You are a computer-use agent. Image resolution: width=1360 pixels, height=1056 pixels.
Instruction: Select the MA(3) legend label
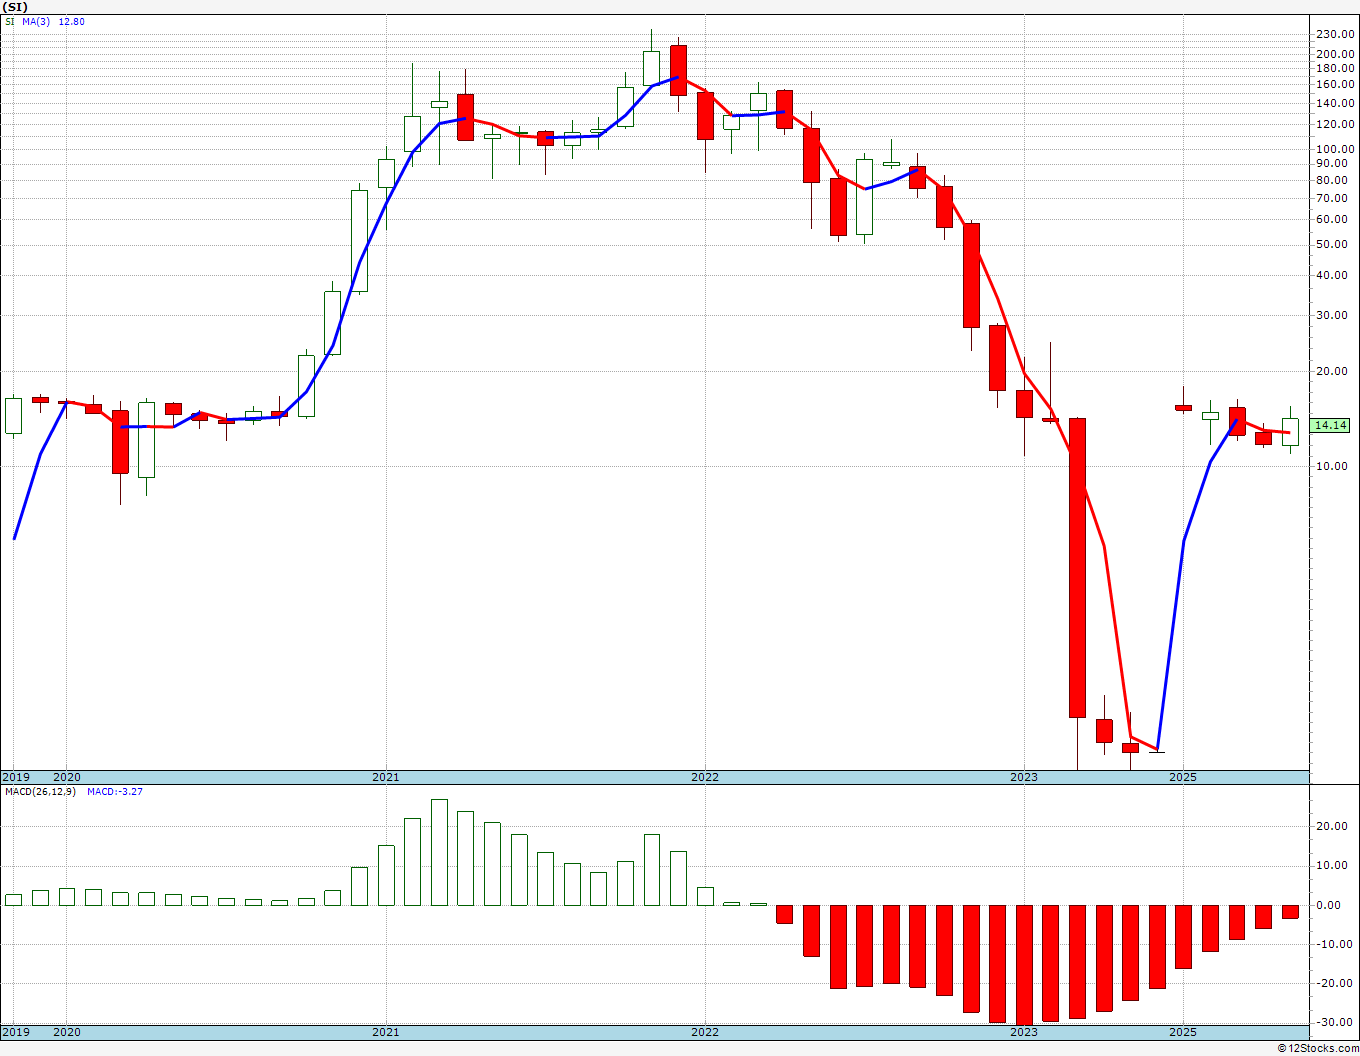(x=38, y=21)
